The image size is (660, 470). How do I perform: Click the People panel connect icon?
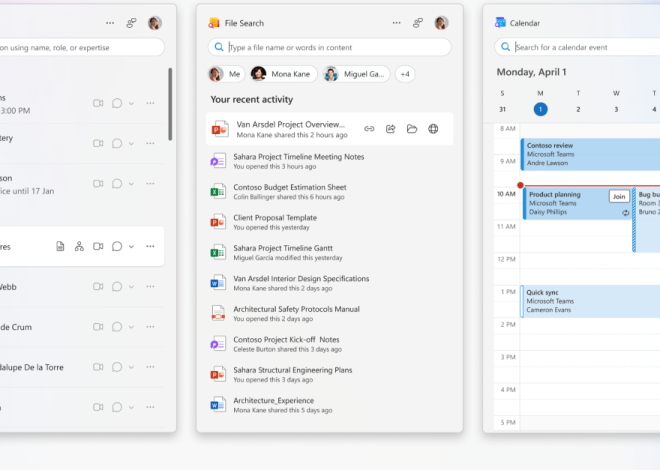[x=131, y=23]
